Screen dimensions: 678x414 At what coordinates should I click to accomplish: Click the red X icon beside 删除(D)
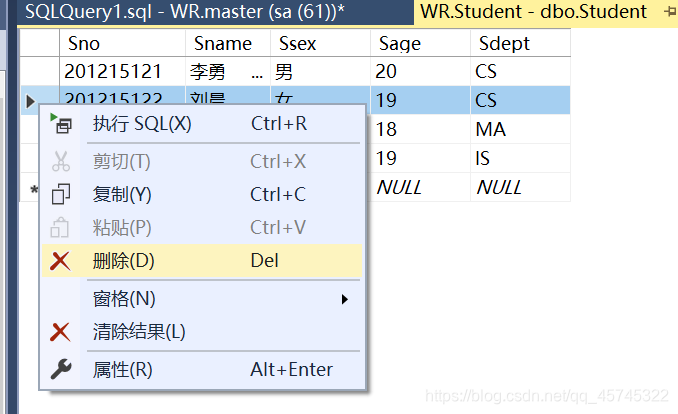tap(60, 261)
